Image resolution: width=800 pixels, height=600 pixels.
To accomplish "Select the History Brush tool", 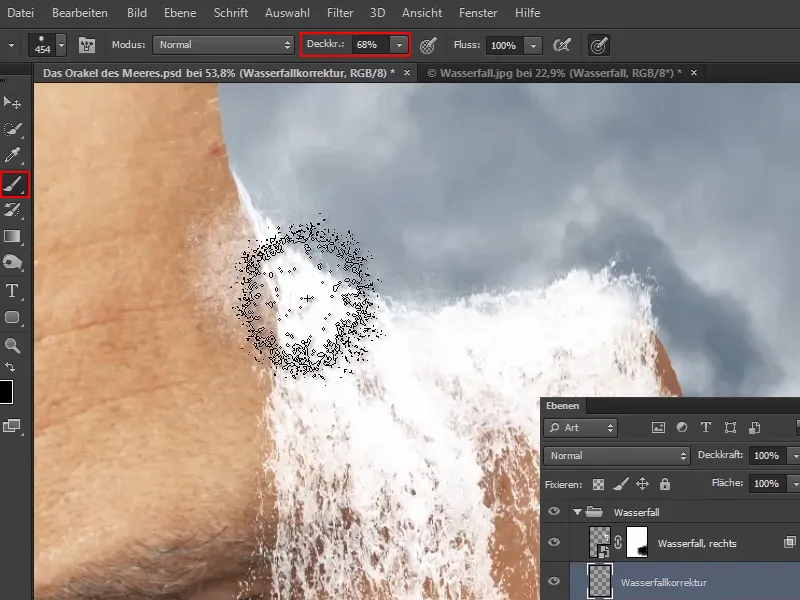I will coord(12,210).
